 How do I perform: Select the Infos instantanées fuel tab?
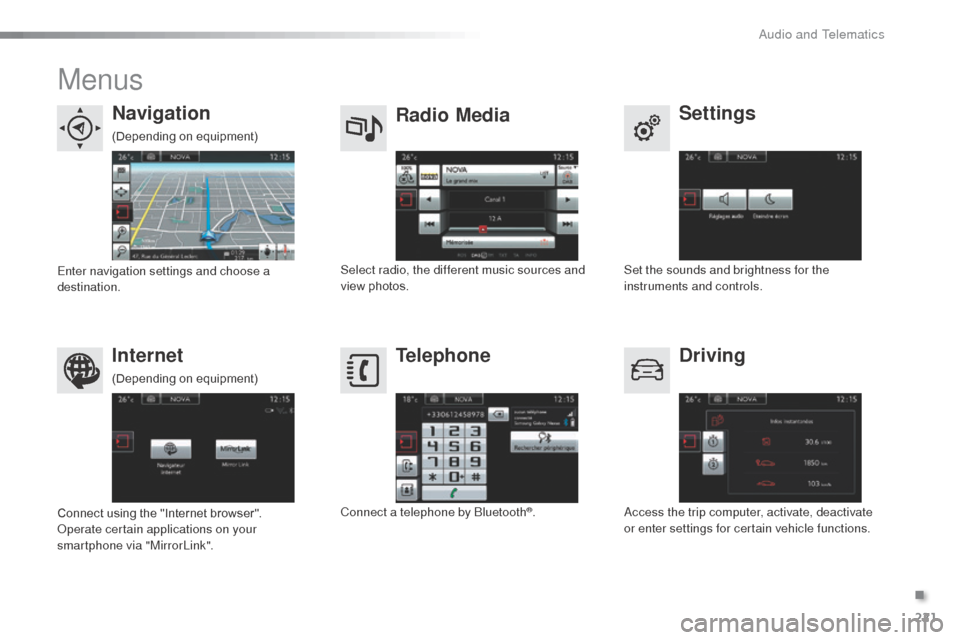click(718, 421)
